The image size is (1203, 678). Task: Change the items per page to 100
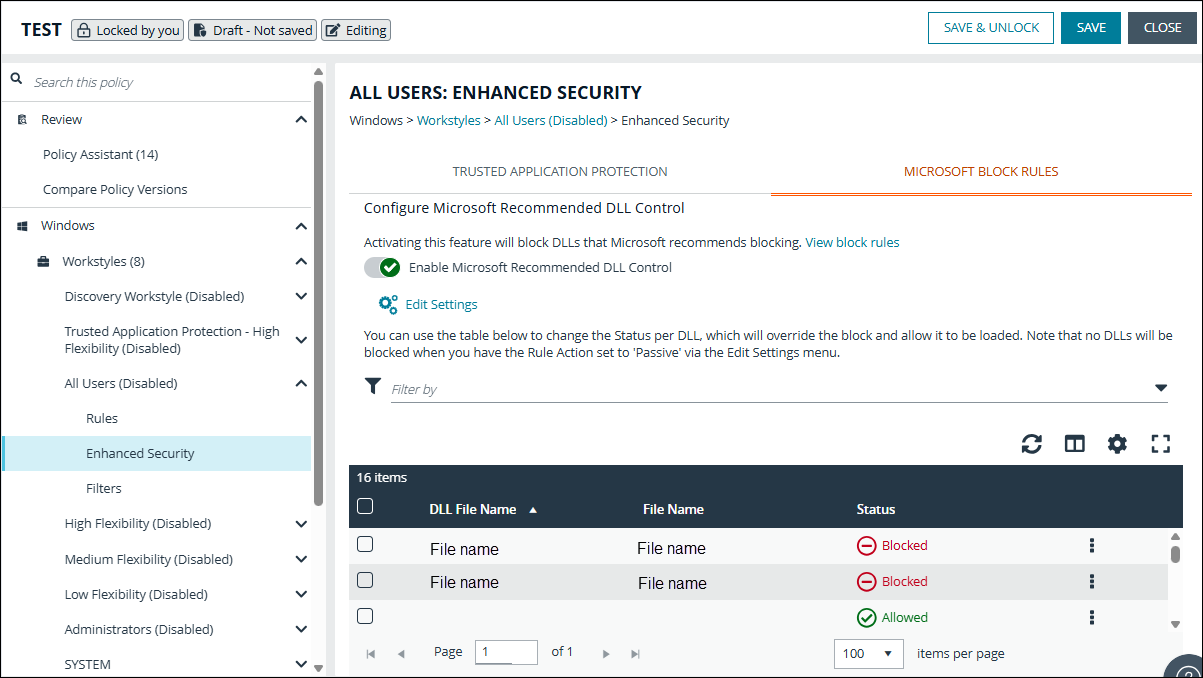tap(868, 653)
